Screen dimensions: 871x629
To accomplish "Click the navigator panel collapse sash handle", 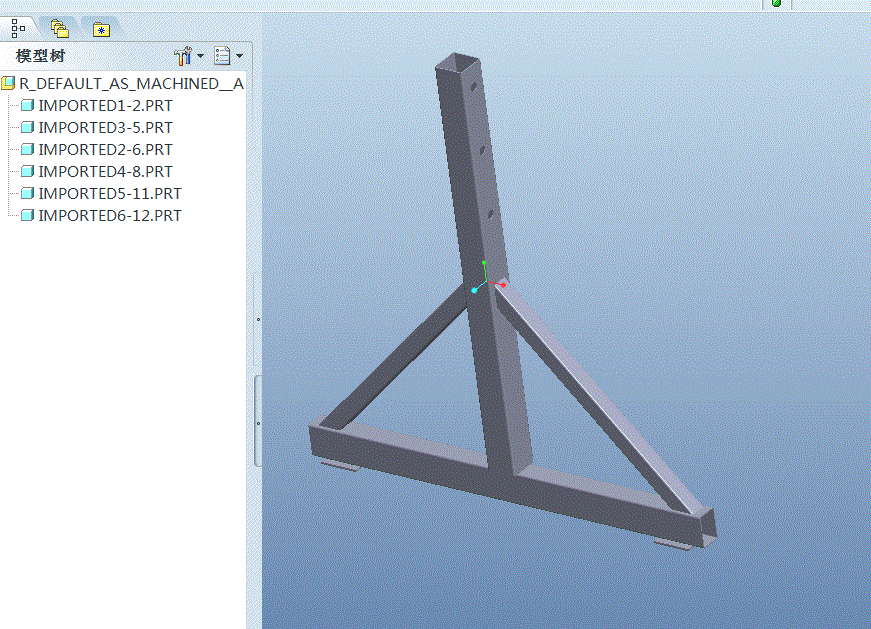I will coord(258,421).
